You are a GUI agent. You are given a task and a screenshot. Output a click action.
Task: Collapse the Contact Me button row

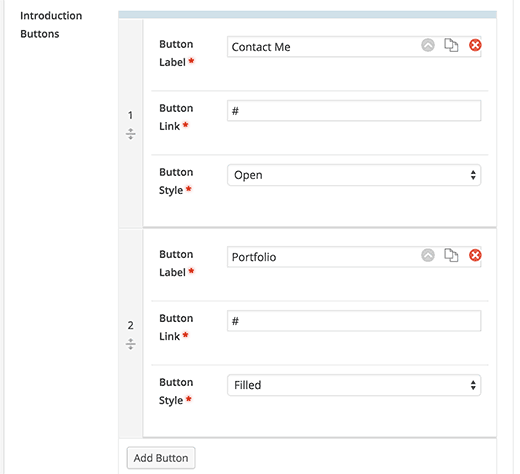click(428, 45)
